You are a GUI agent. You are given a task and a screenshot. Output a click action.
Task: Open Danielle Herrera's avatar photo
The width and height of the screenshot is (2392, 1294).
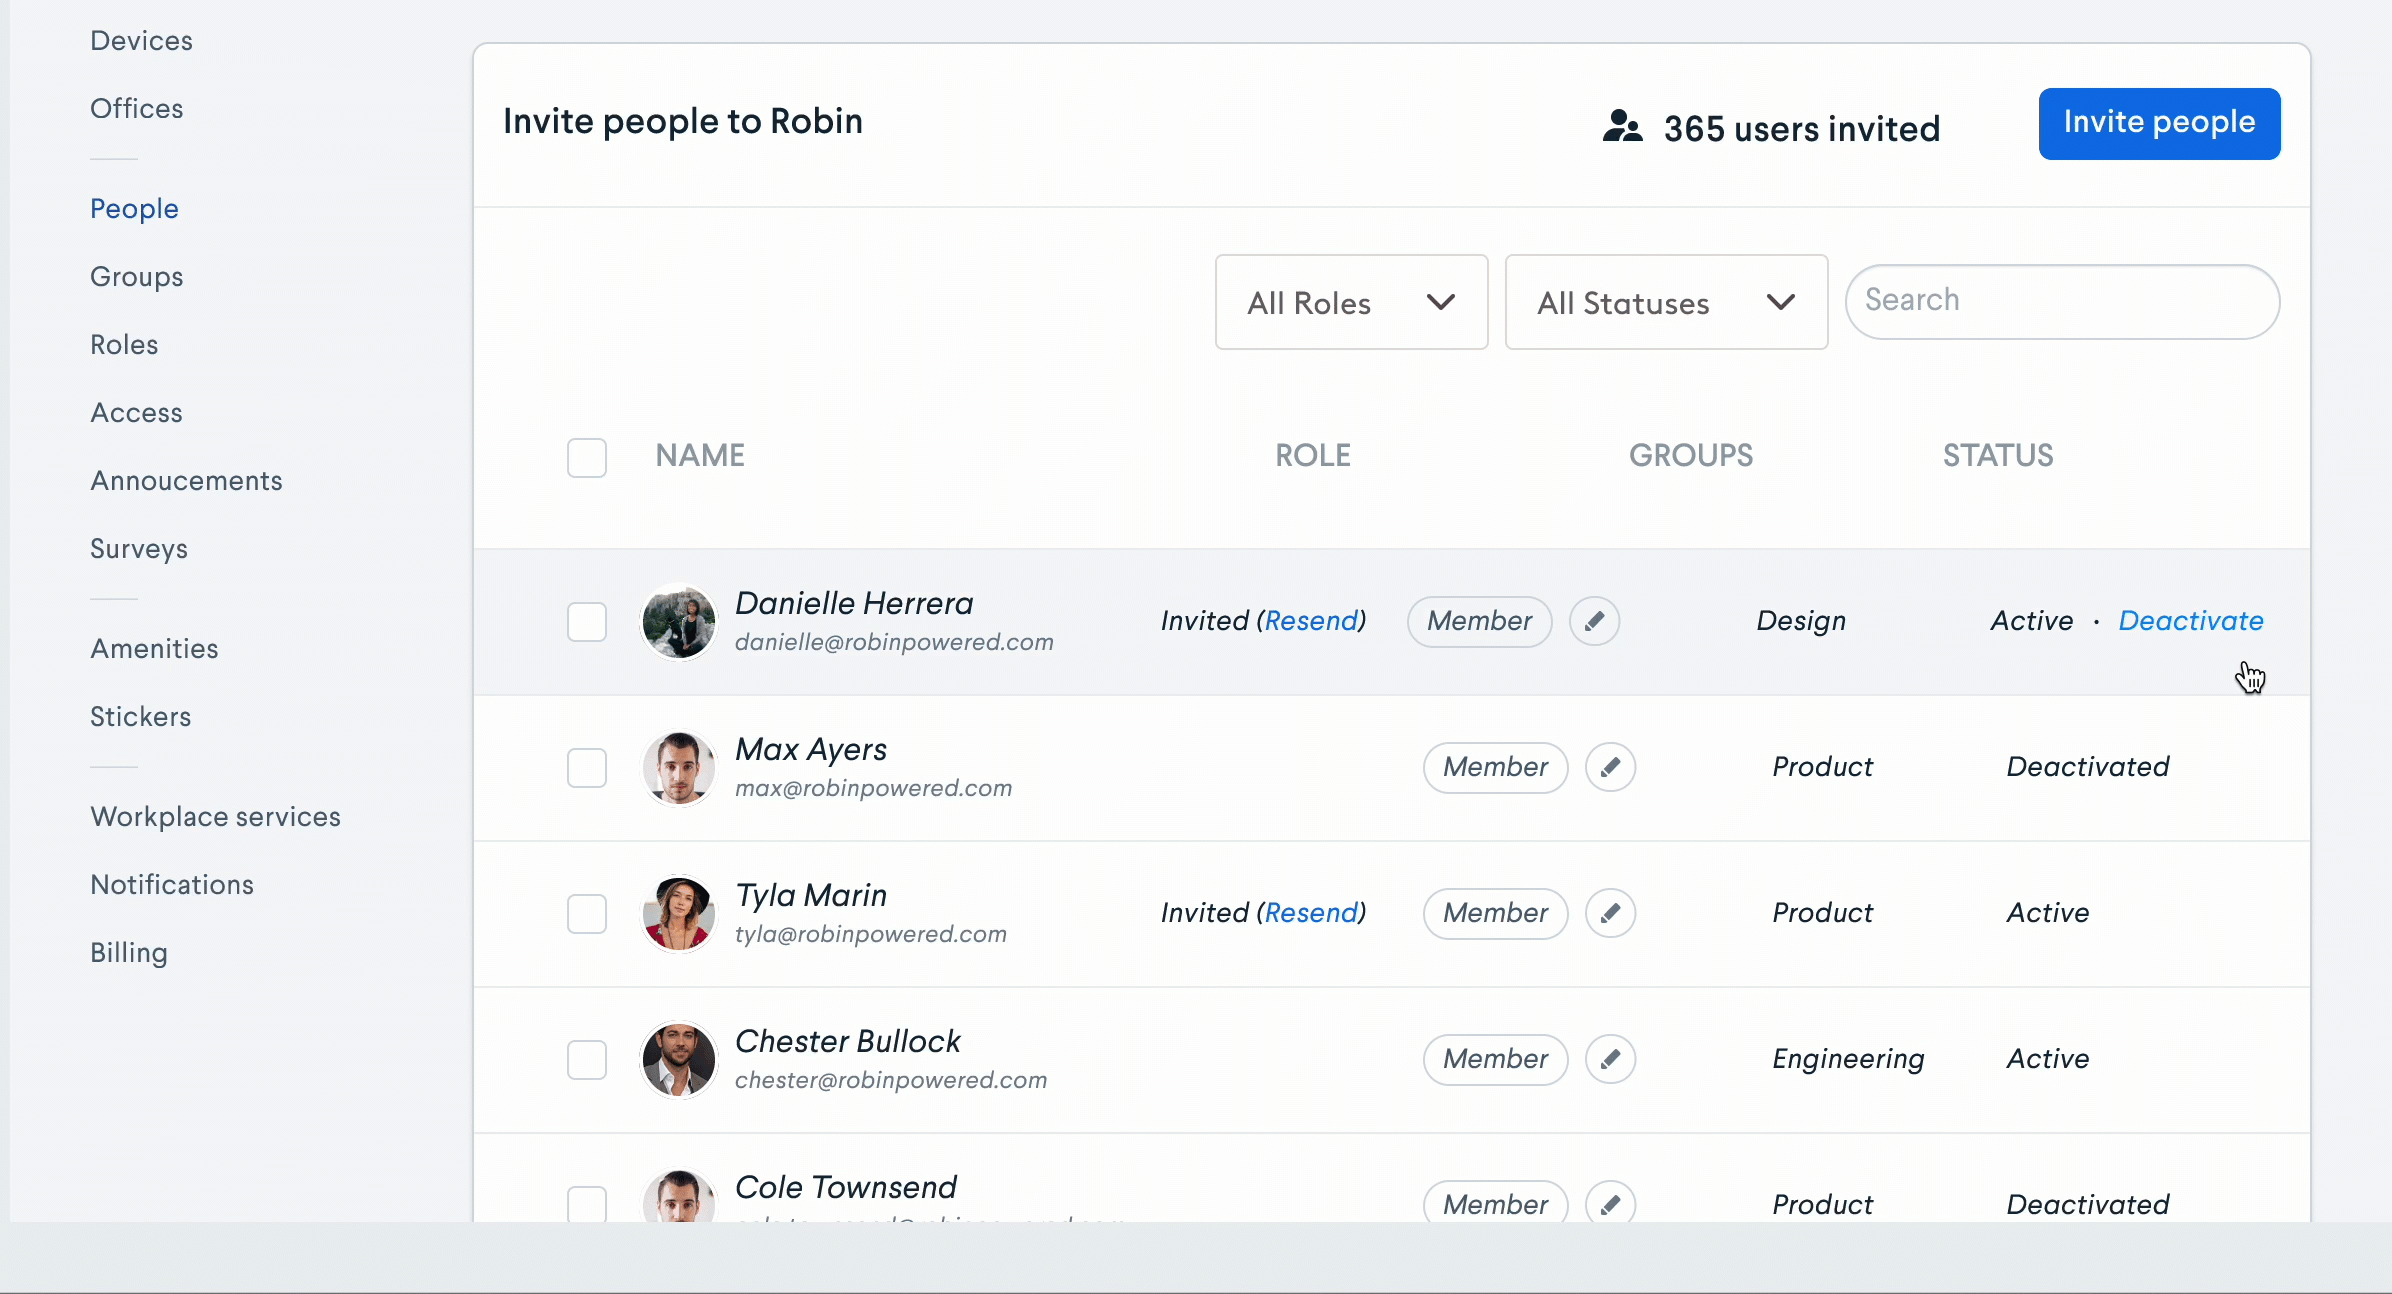click(x=679, y=621)
